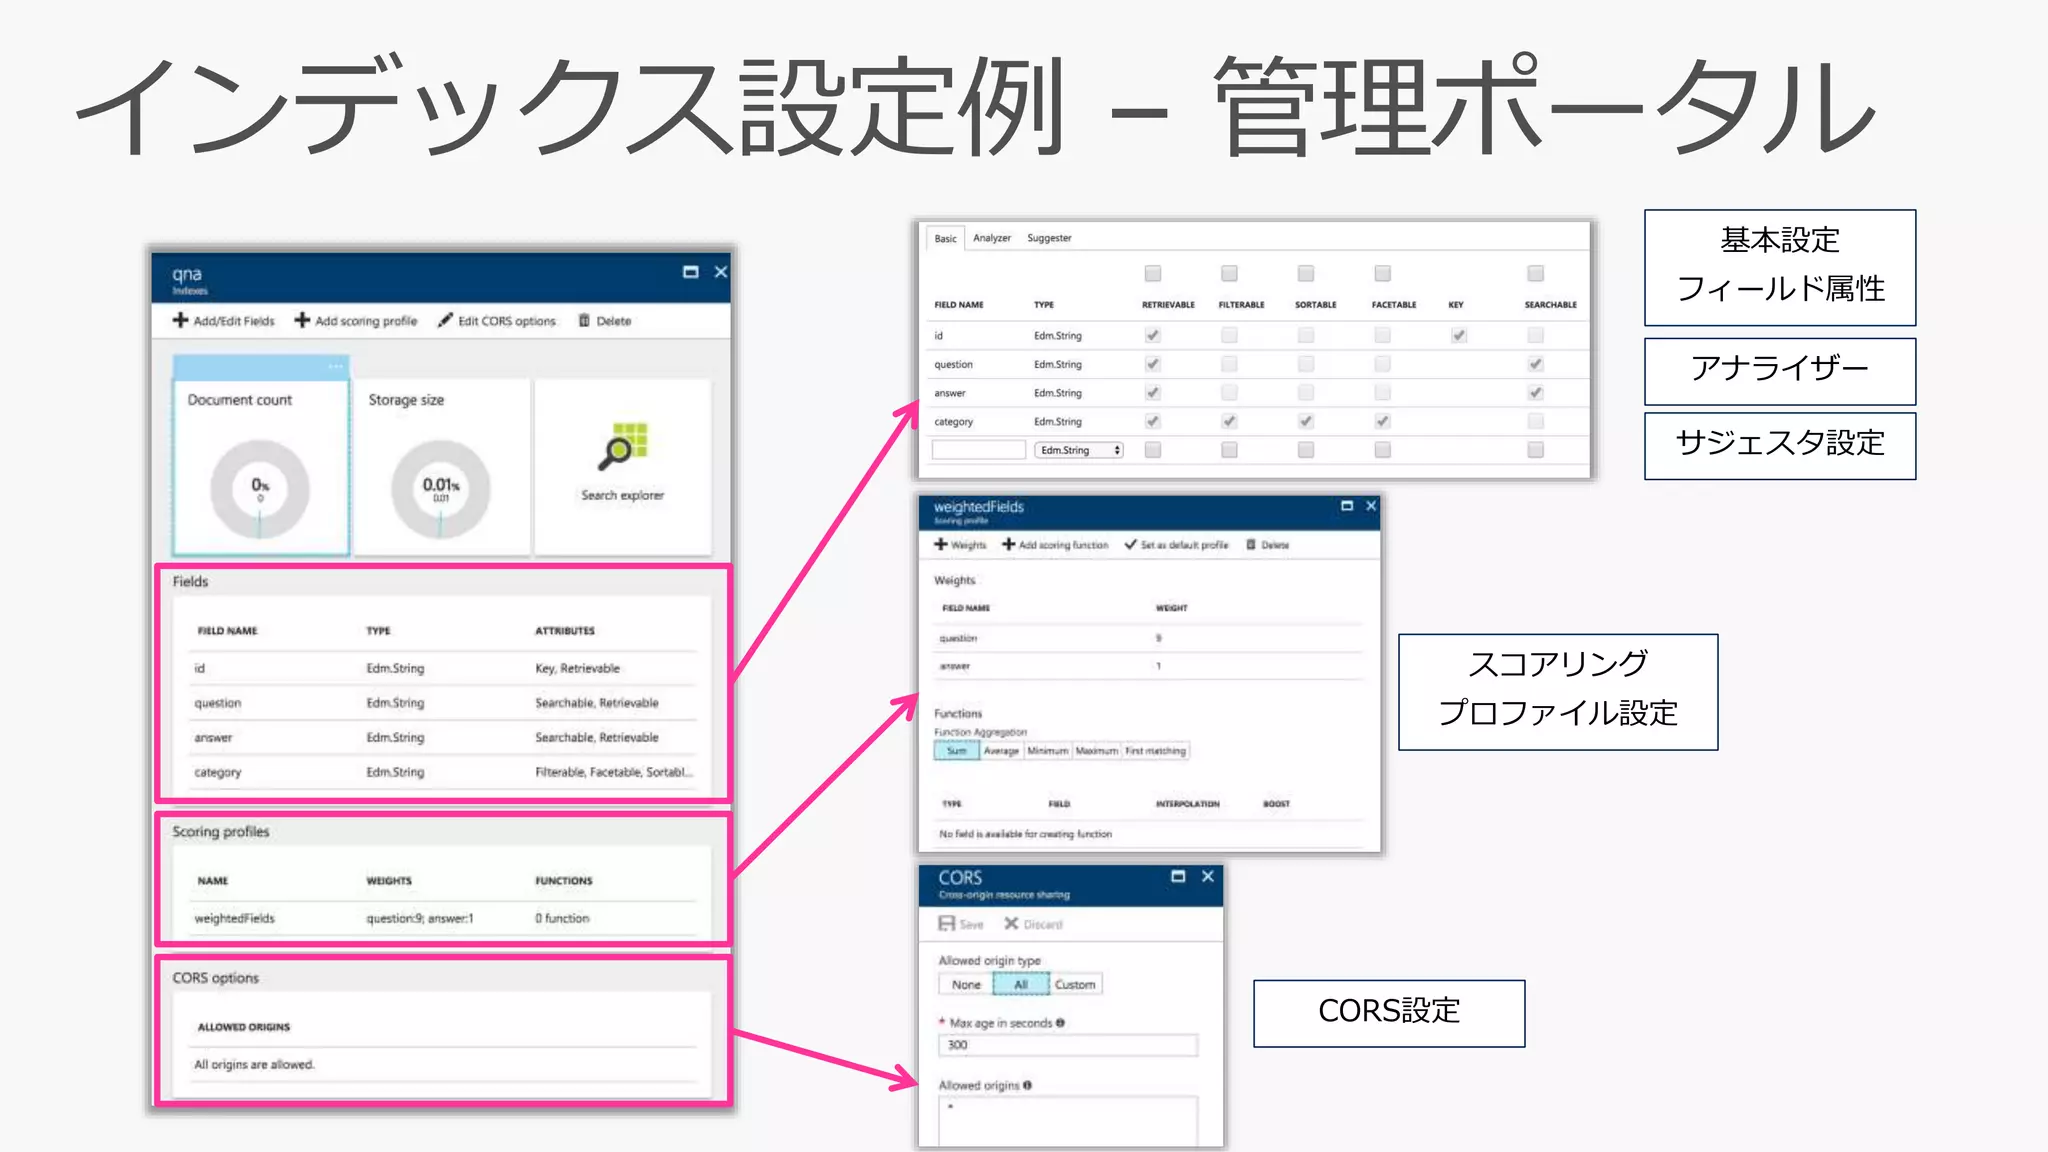Screen dimensions: 2048x1152
Task: Open the Edm.String type dropdown for new field
Action: pos(1079,450)
